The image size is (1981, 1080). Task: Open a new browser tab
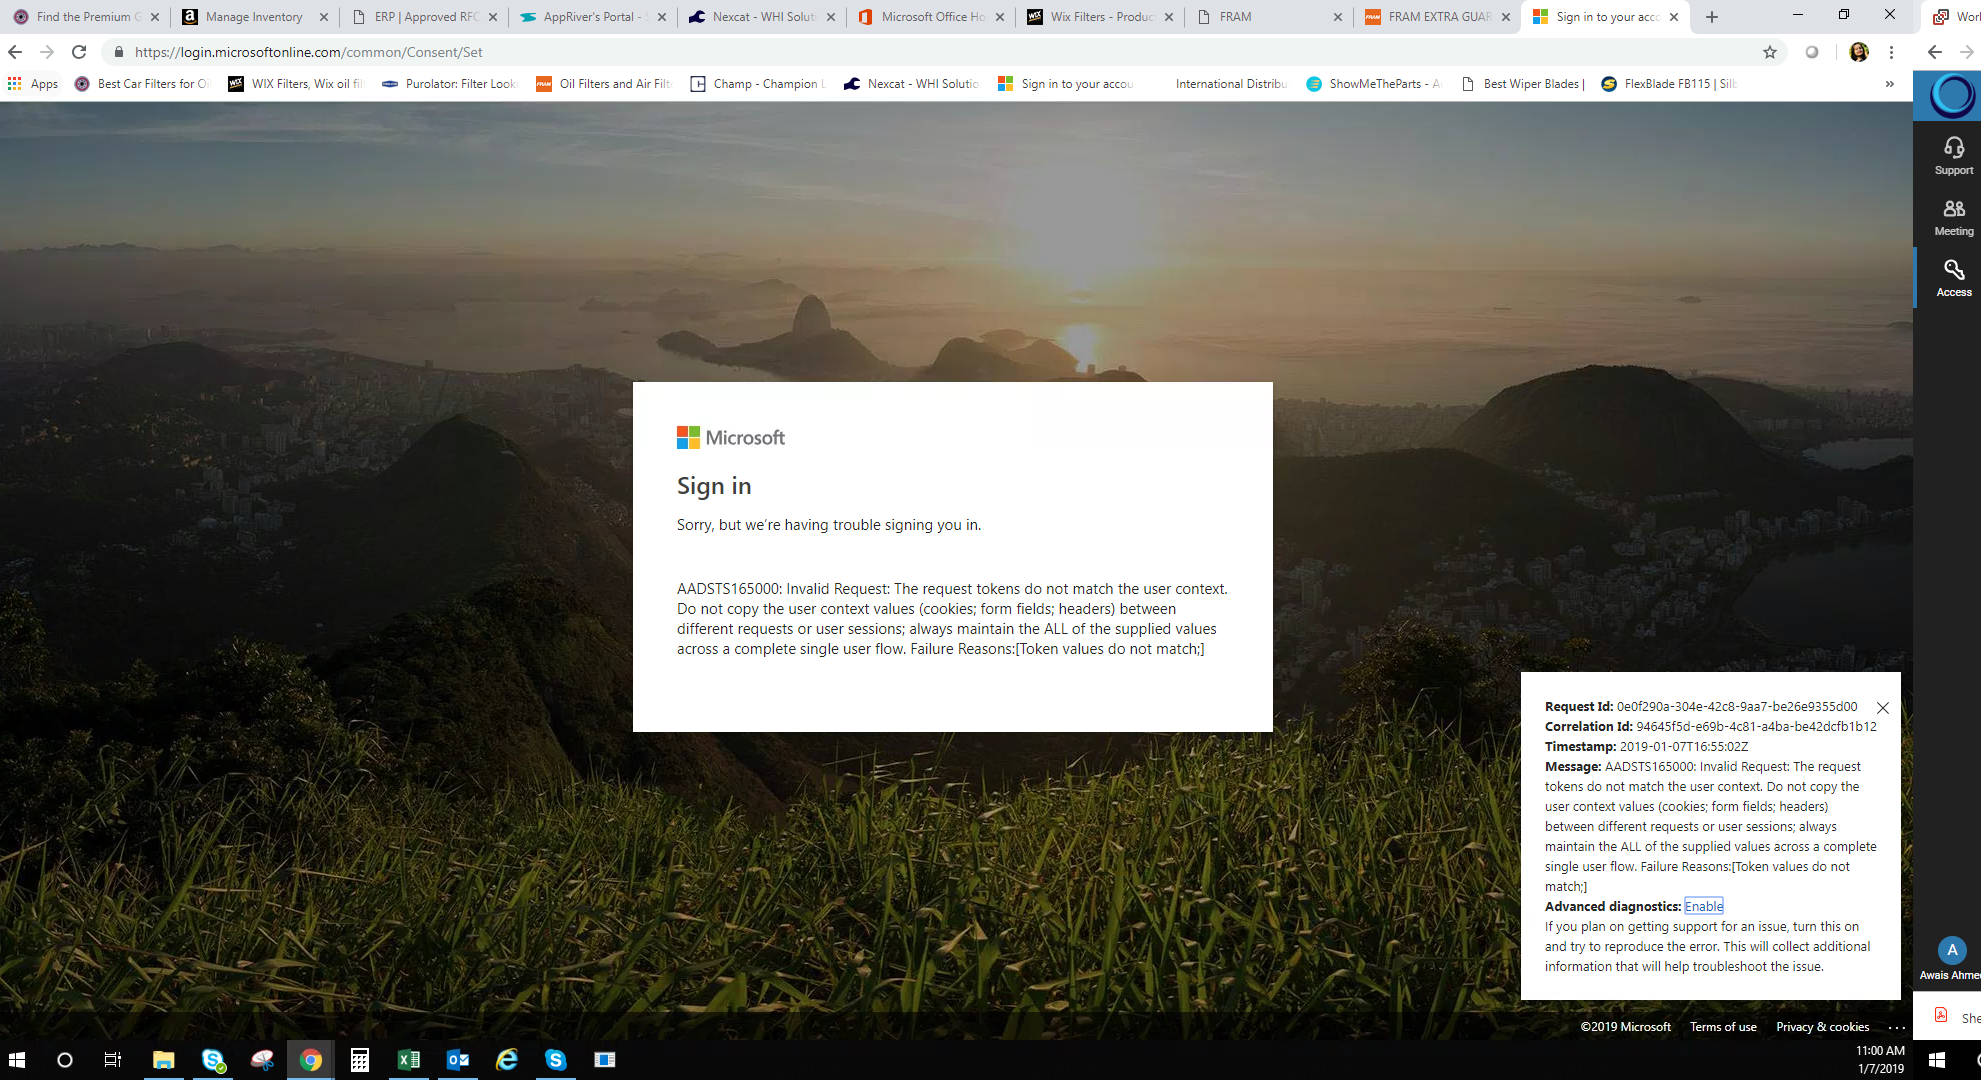point(1712,17)
